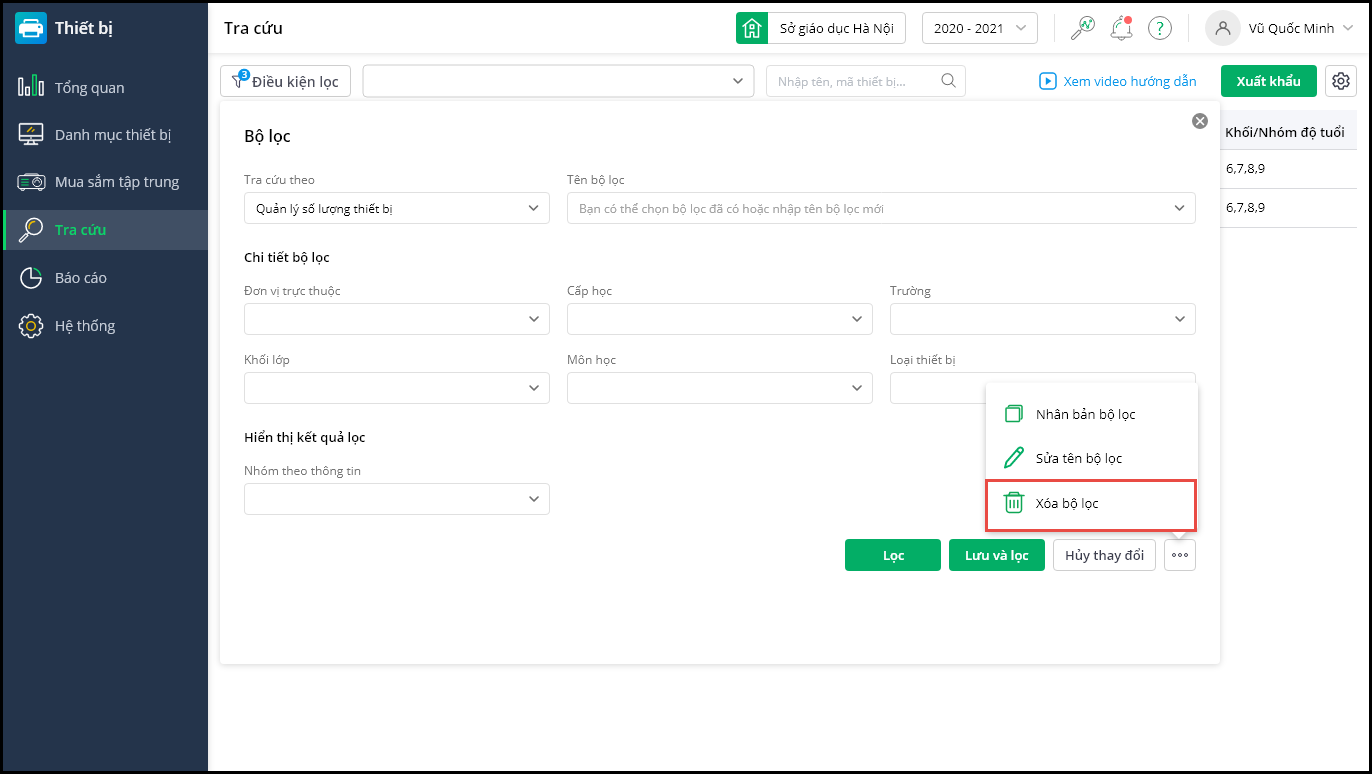Open the Xem video hướng dẫn link
This screenshot has width=1372, height=774.
click(x=1118, y=81)
